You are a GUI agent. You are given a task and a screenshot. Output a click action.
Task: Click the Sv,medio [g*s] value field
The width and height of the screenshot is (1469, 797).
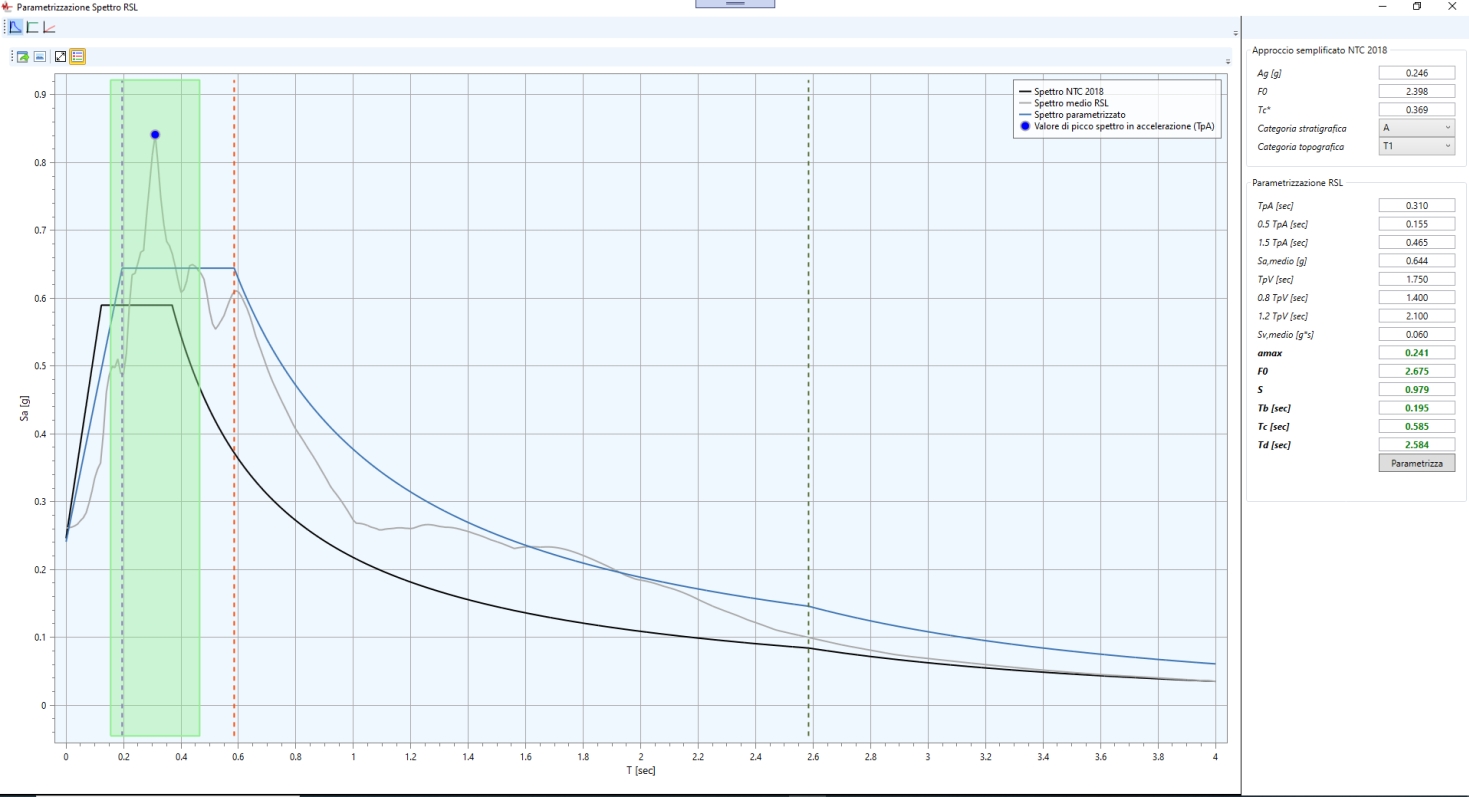pyautogui.click(x=1417, y=335)
